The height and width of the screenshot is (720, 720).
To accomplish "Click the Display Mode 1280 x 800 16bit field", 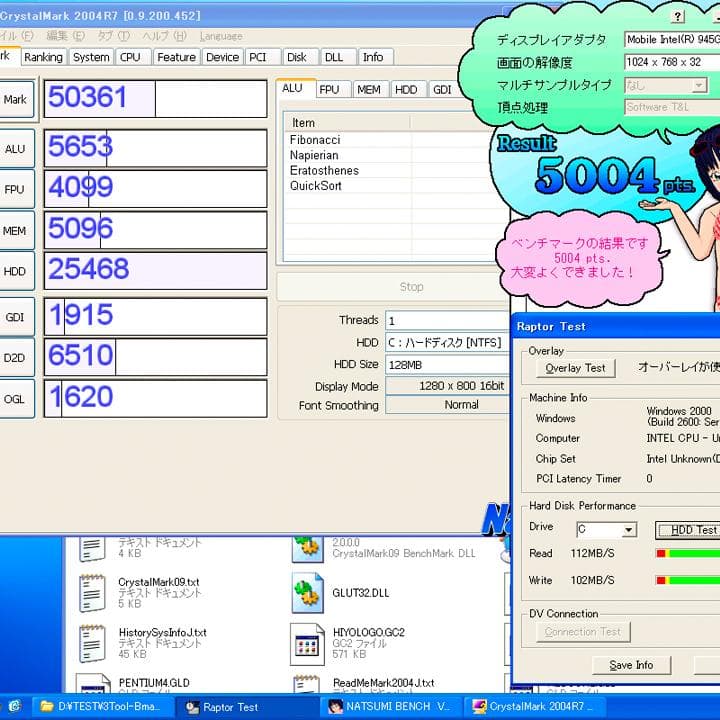I will click(x=448, y=386).
